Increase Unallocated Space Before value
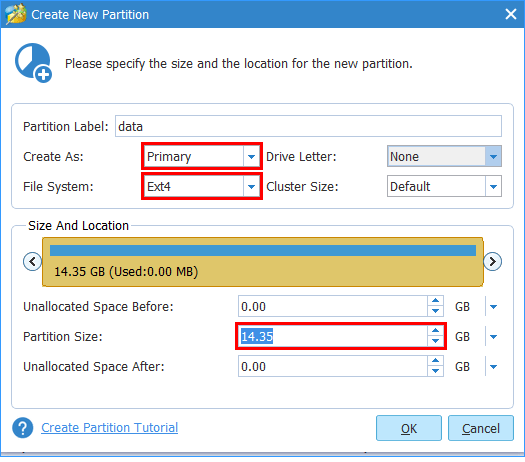Screen dimensions: 525x462 (x=435, y=301)
